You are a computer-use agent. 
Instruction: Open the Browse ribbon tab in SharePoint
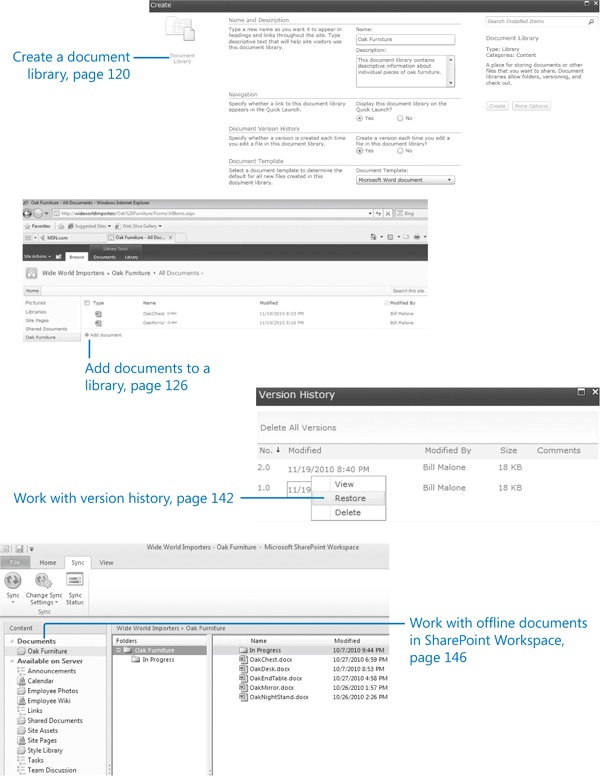[77, 257]
